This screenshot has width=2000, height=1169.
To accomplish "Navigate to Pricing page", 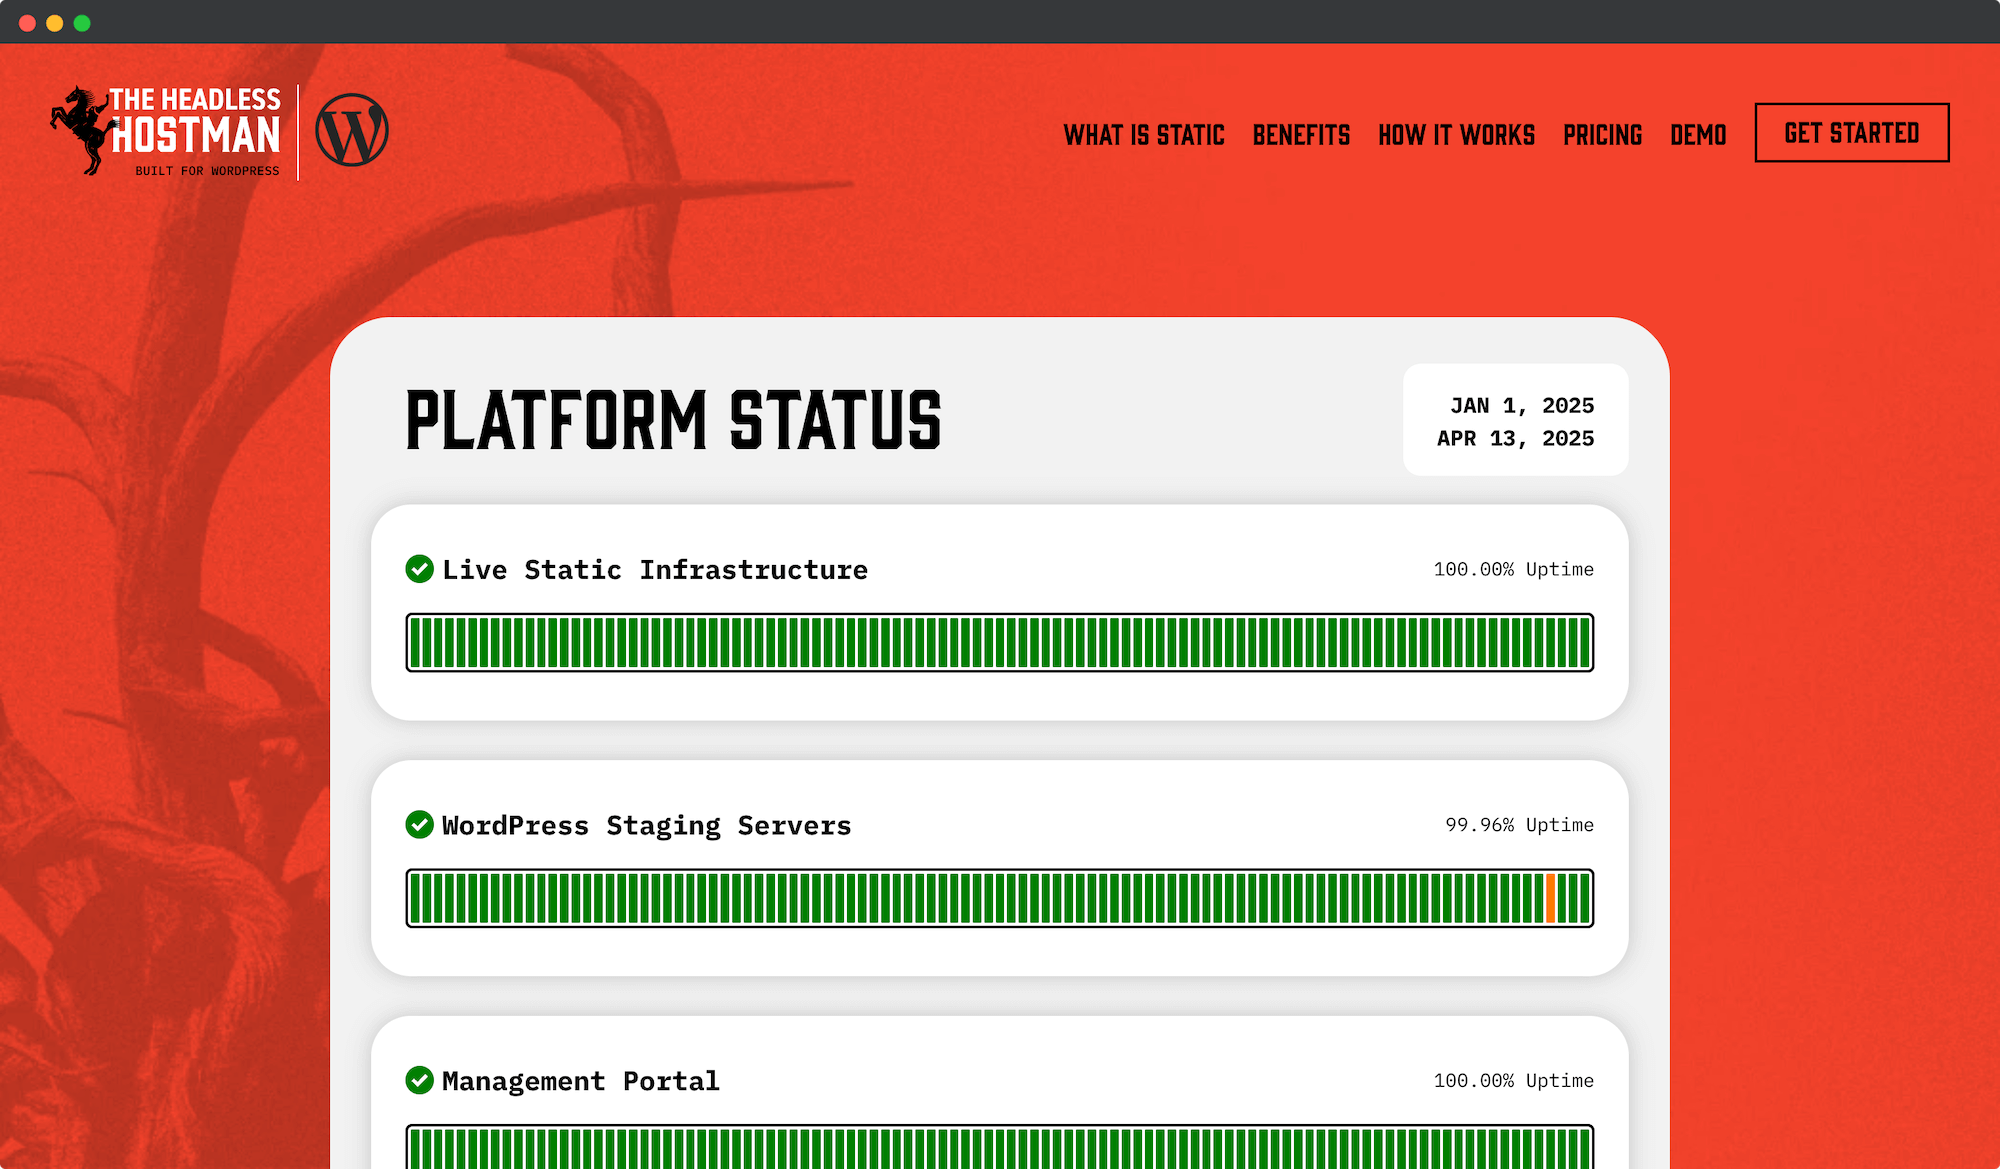I will (1602, 135).
